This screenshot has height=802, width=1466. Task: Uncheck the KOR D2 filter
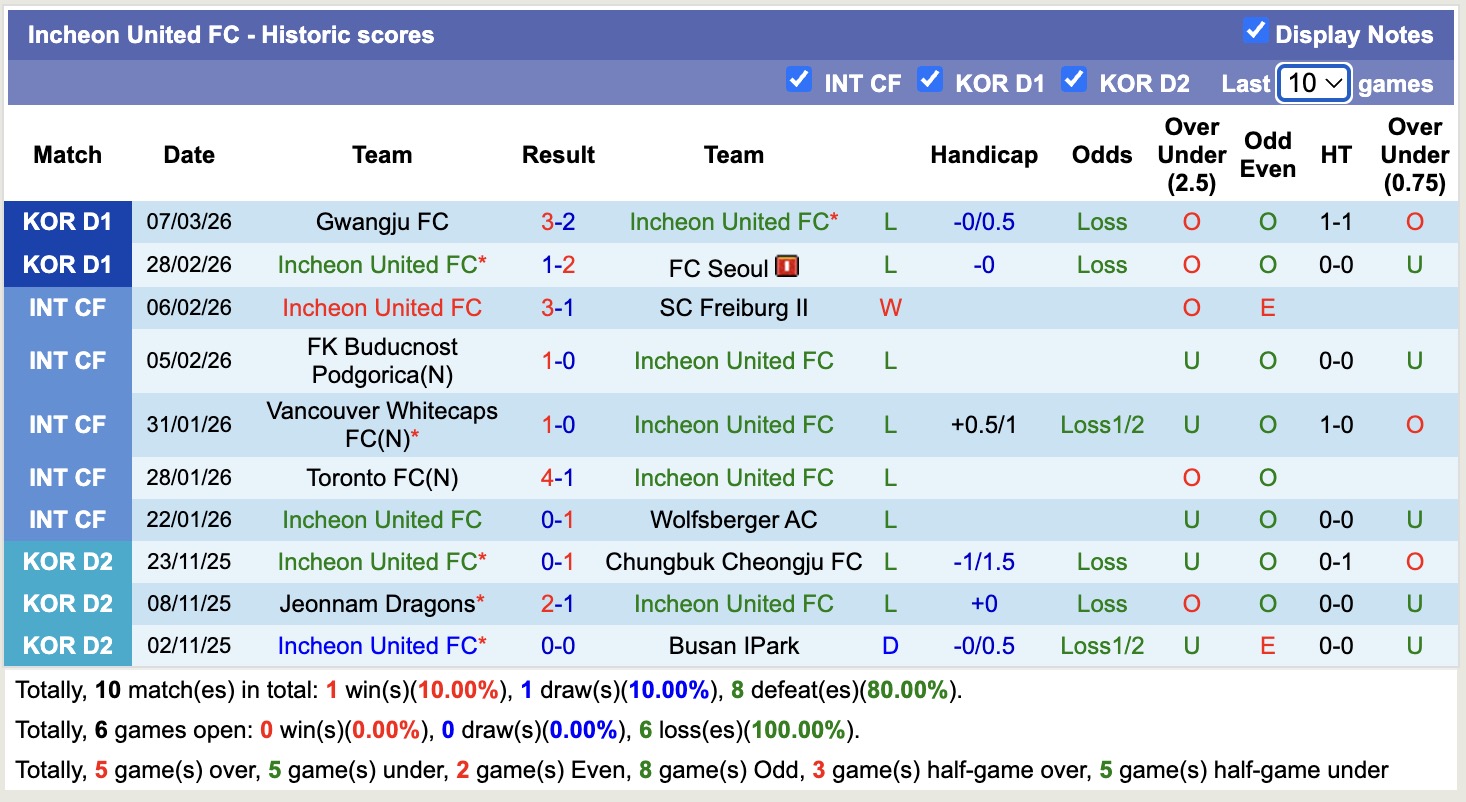pos(1075,81)
